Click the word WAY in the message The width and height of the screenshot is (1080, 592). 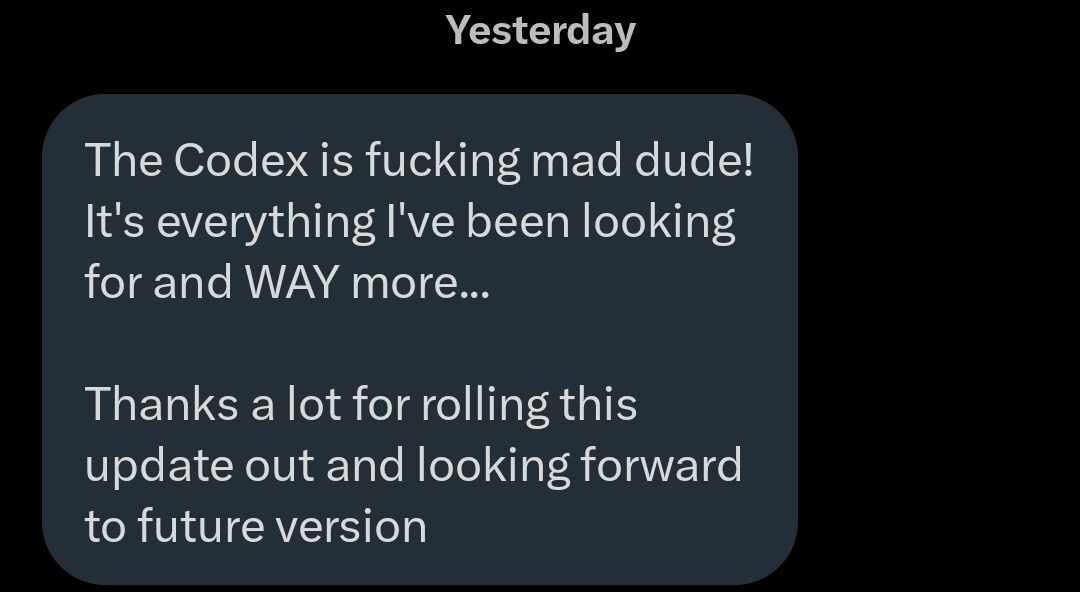(x=292, y=282)
